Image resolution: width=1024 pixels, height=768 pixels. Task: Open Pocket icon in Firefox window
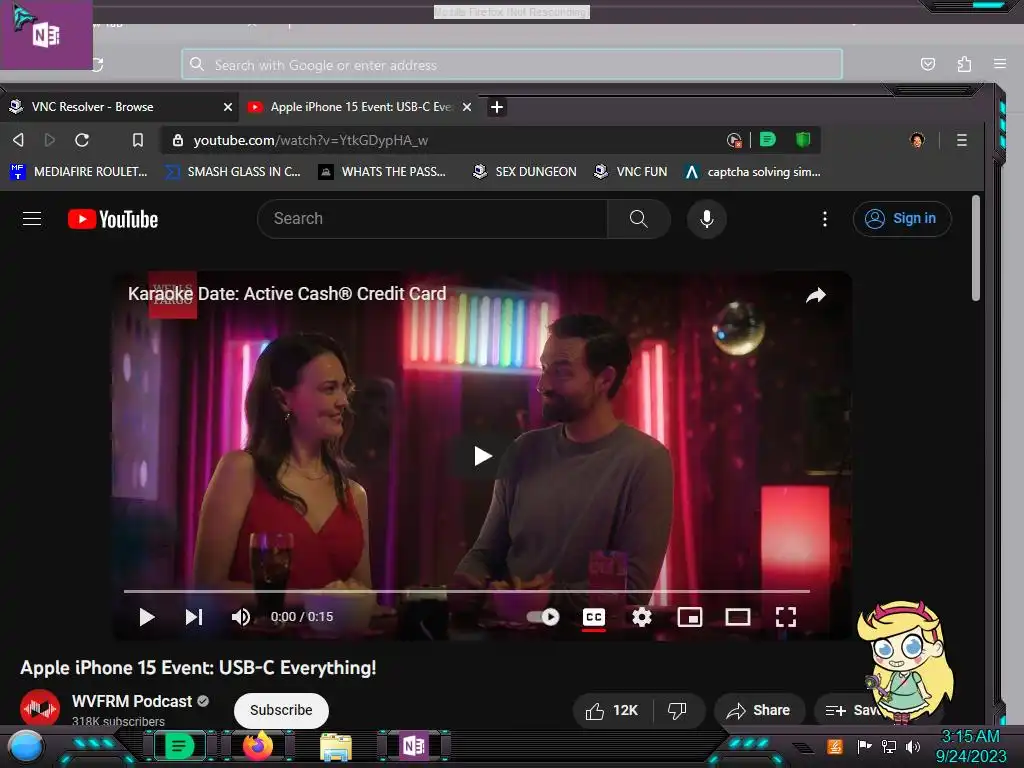tap(927, 64)
